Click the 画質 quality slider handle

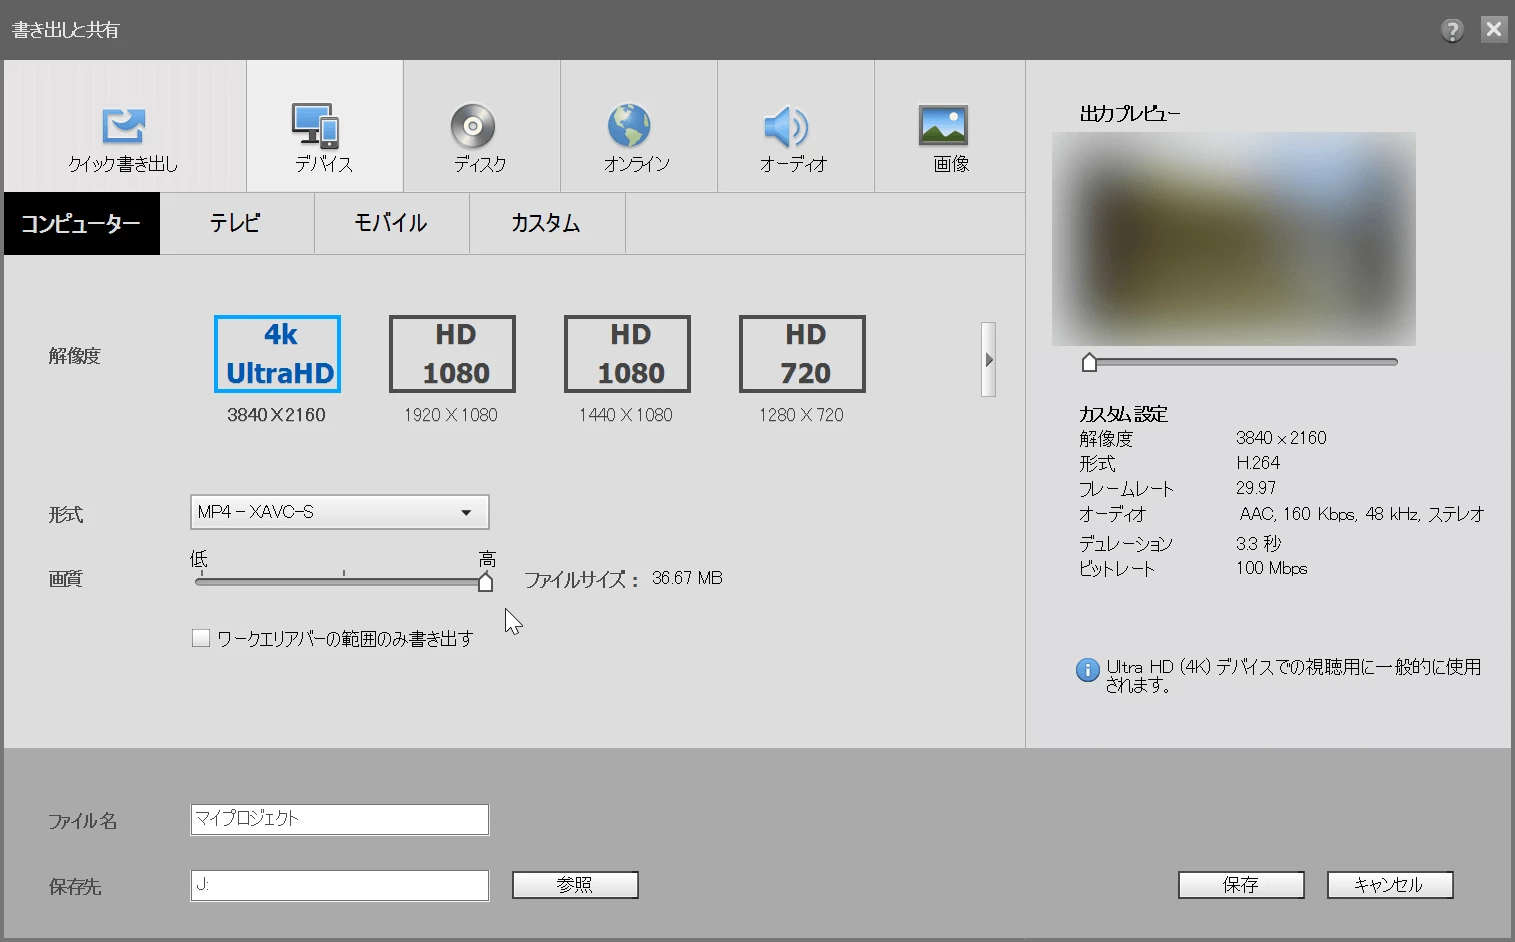pyautogui.click(x=486, y=582)
